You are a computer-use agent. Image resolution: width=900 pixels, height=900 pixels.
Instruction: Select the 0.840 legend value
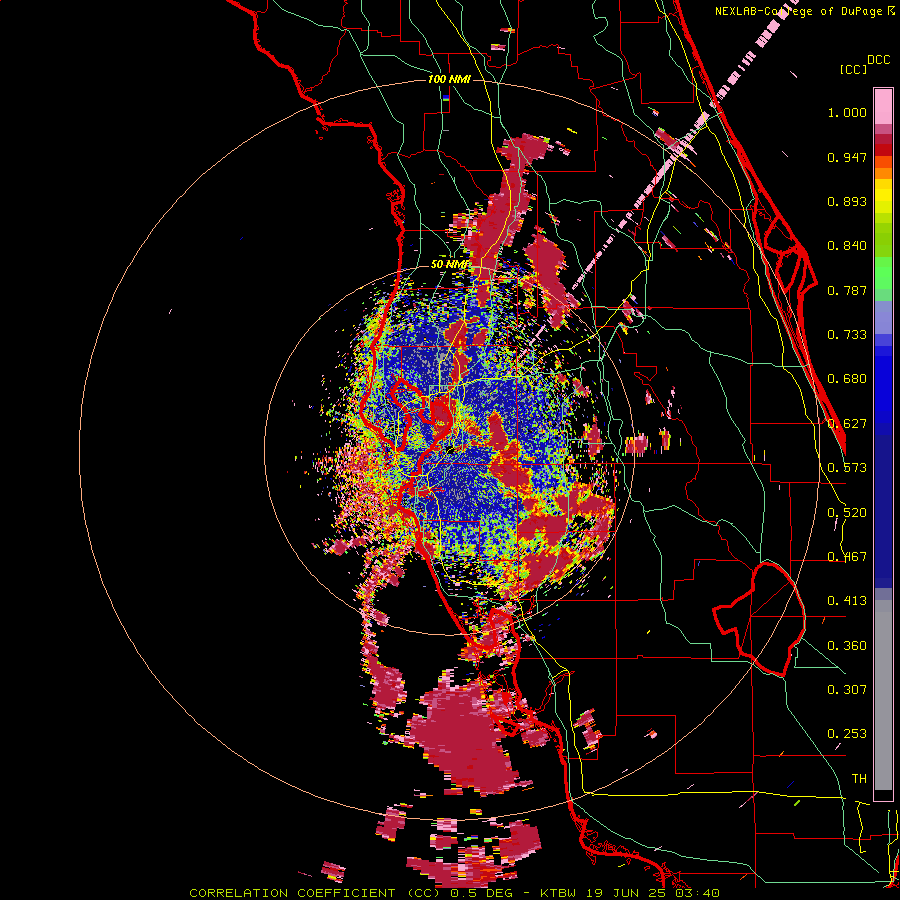tap(847, 246)
